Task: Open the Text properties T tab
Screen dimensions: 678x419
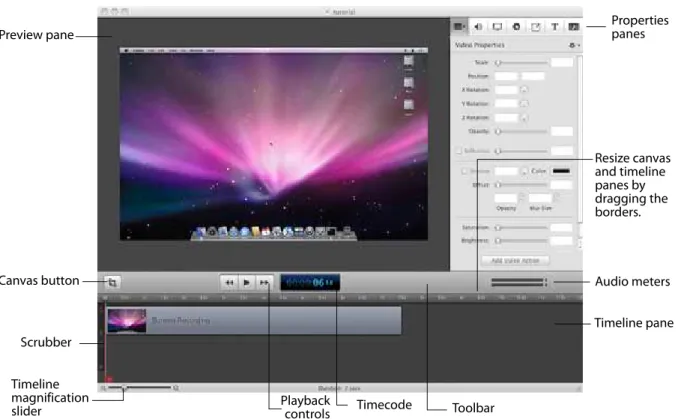Action: [554, 27]
